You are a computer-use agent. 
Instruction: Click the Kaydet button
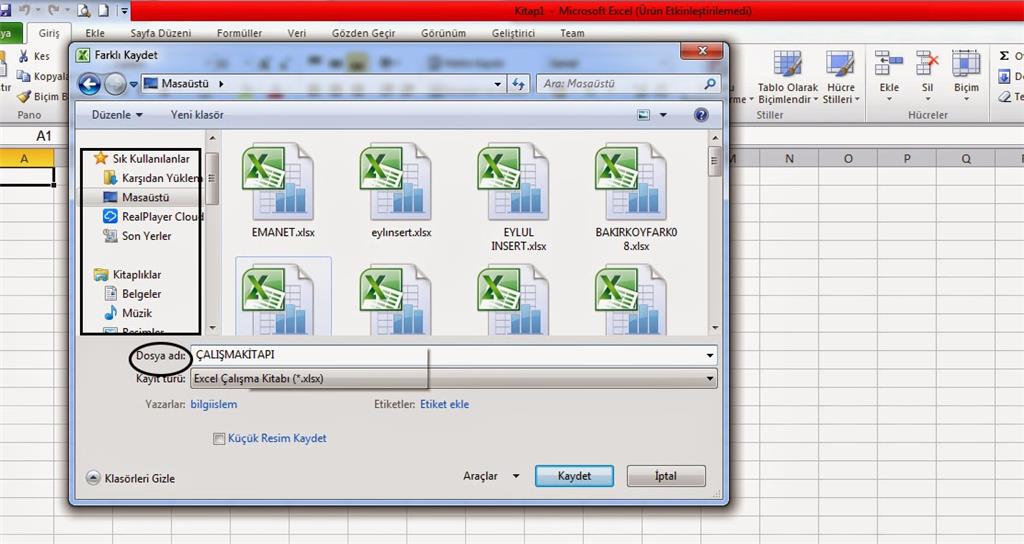click(x=574, y=476)
